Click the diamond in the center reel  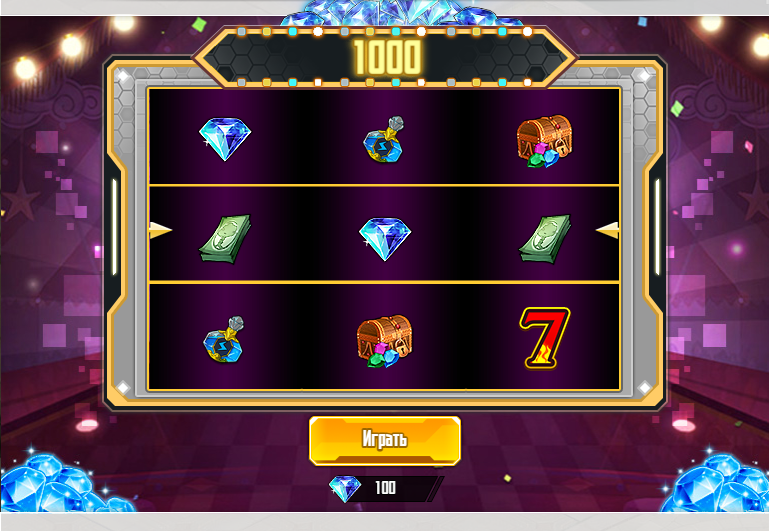pos(385,239)
